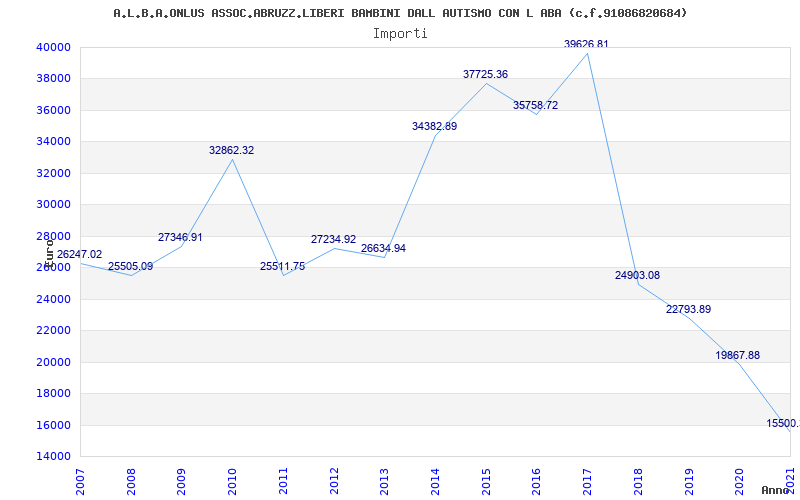Click the 2011 x-axis year label
This screenshot has width=800, height=500.
point(283,482)
